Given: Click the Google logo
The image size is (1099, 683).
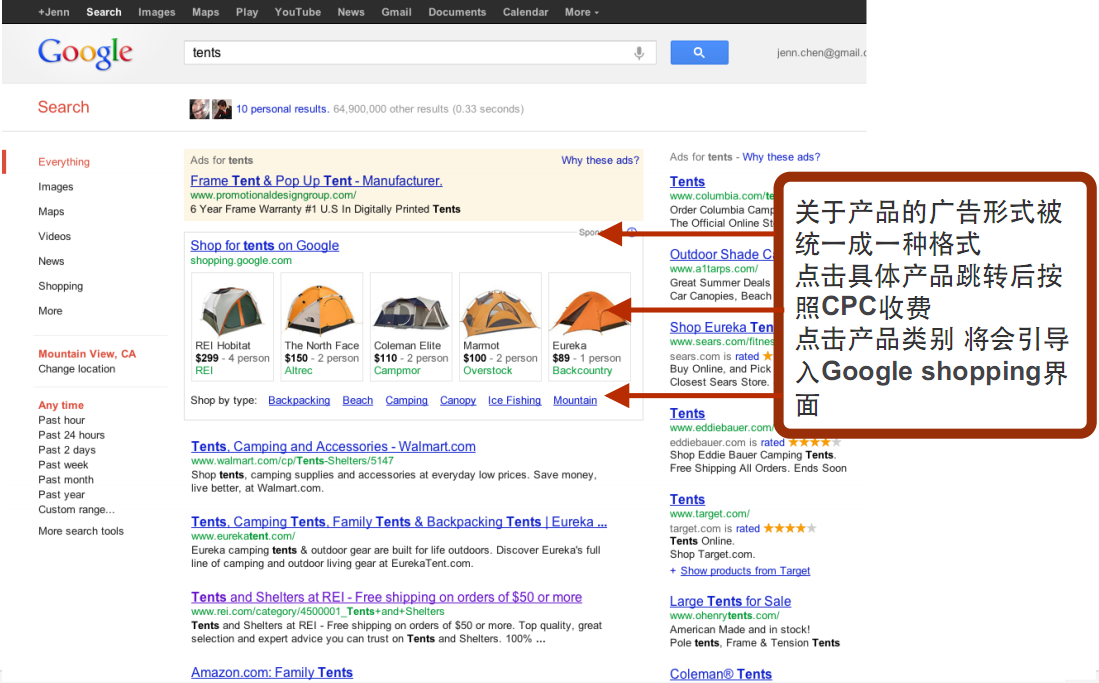Looking at the screenshot, I should pyautogui.click(x=85, y=53).
